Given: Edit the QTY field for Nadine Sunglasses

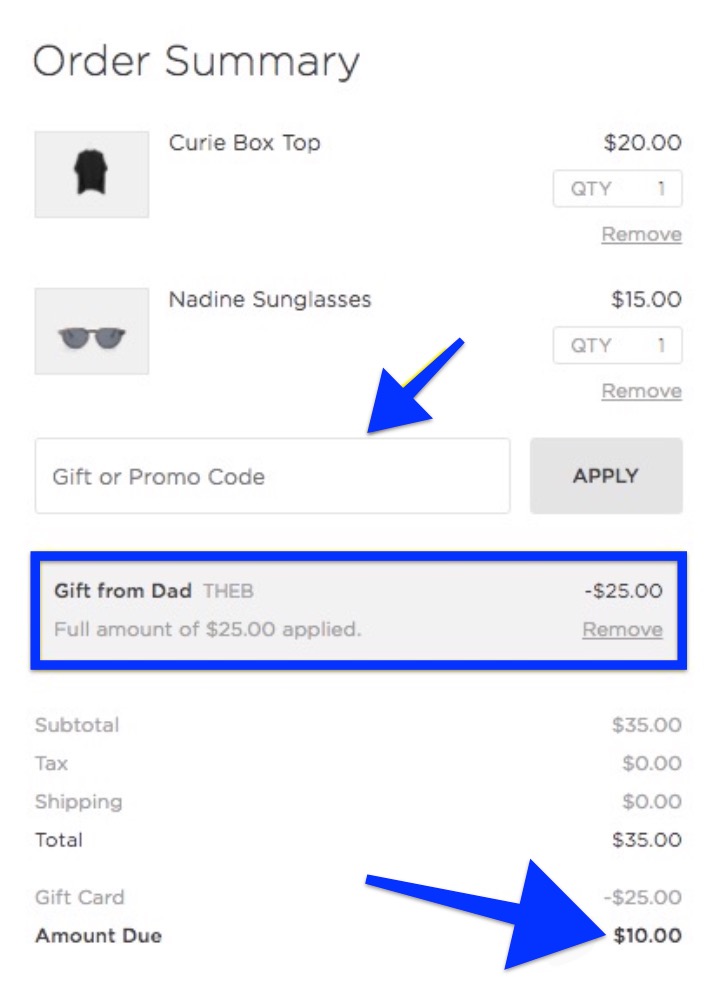Looking at the screenshot, I should click(618, 346).
